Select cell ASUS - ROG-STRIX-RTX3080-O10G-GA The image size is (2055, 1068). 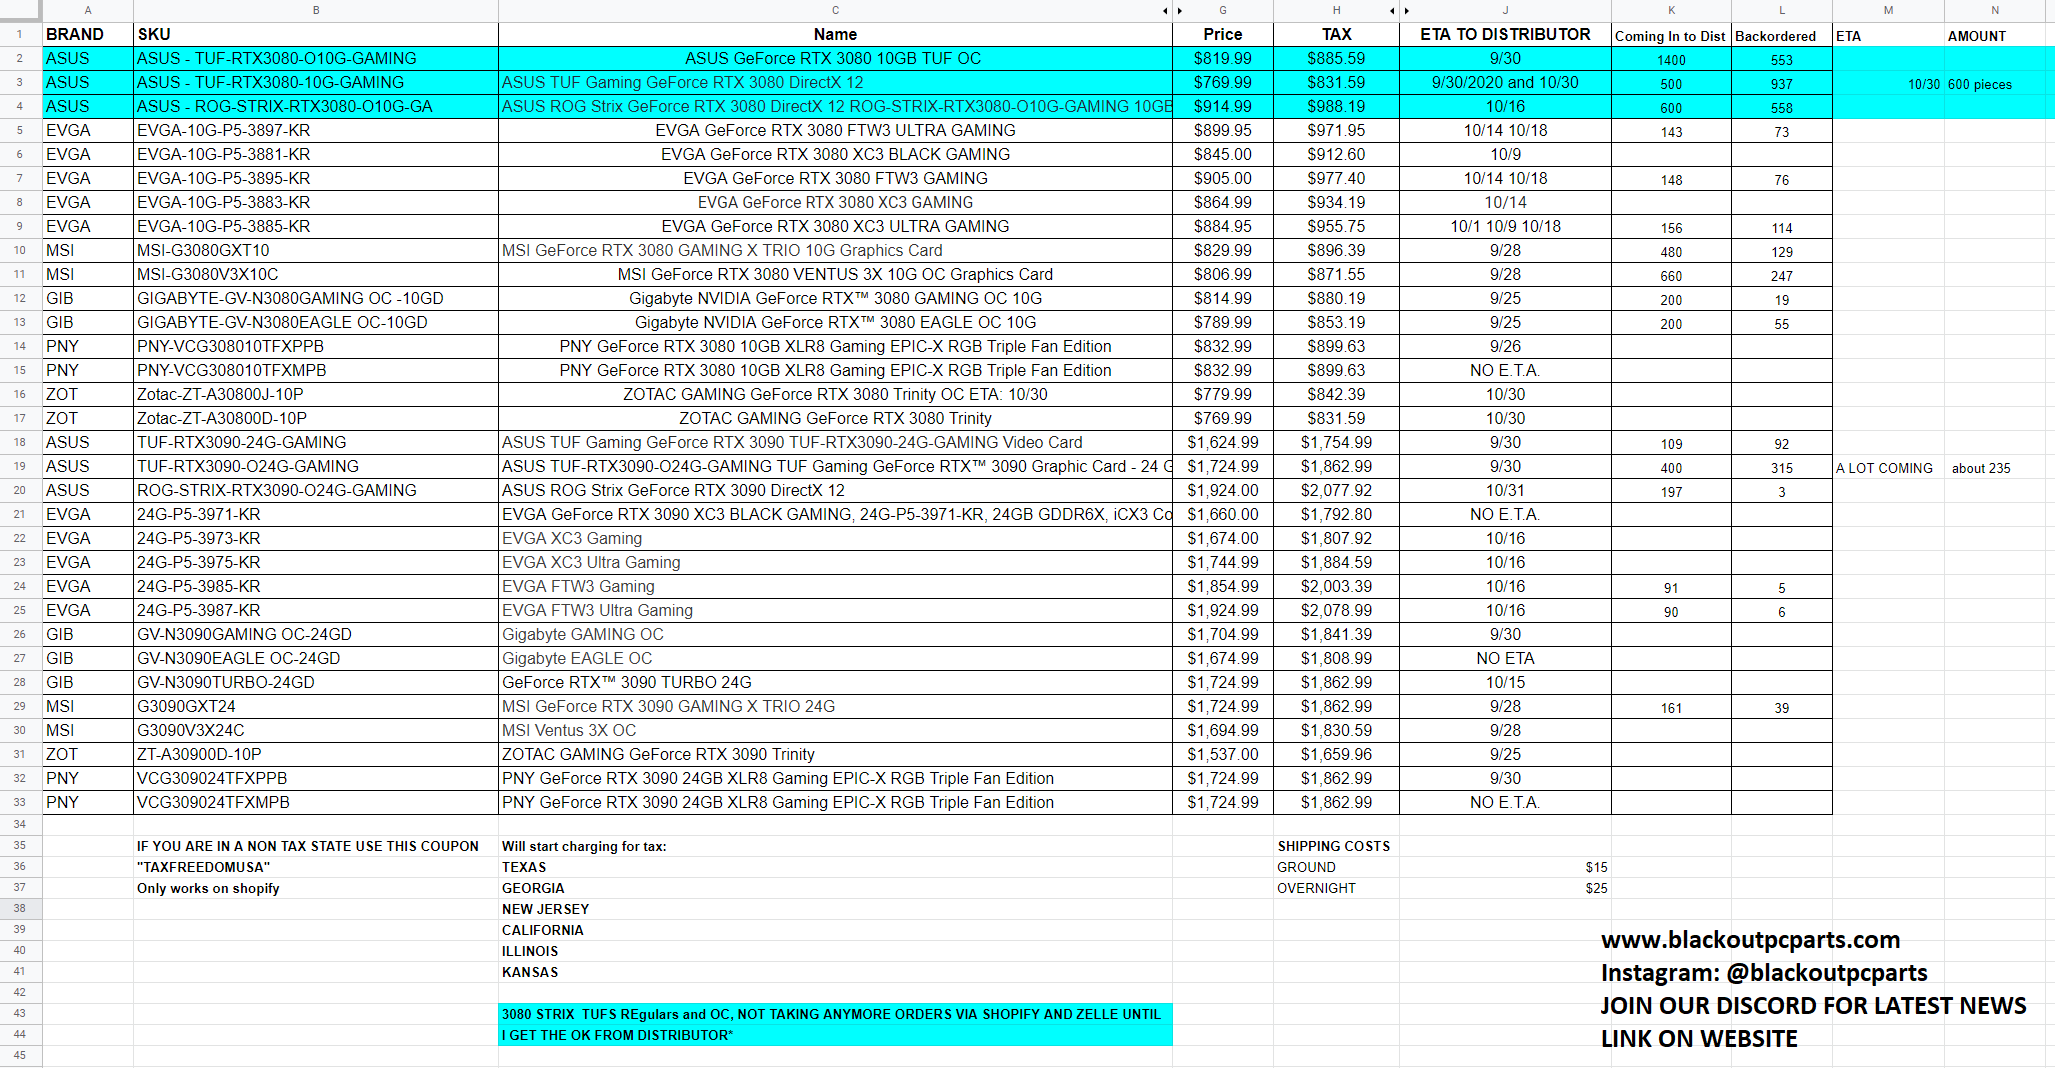pos(316,106)
